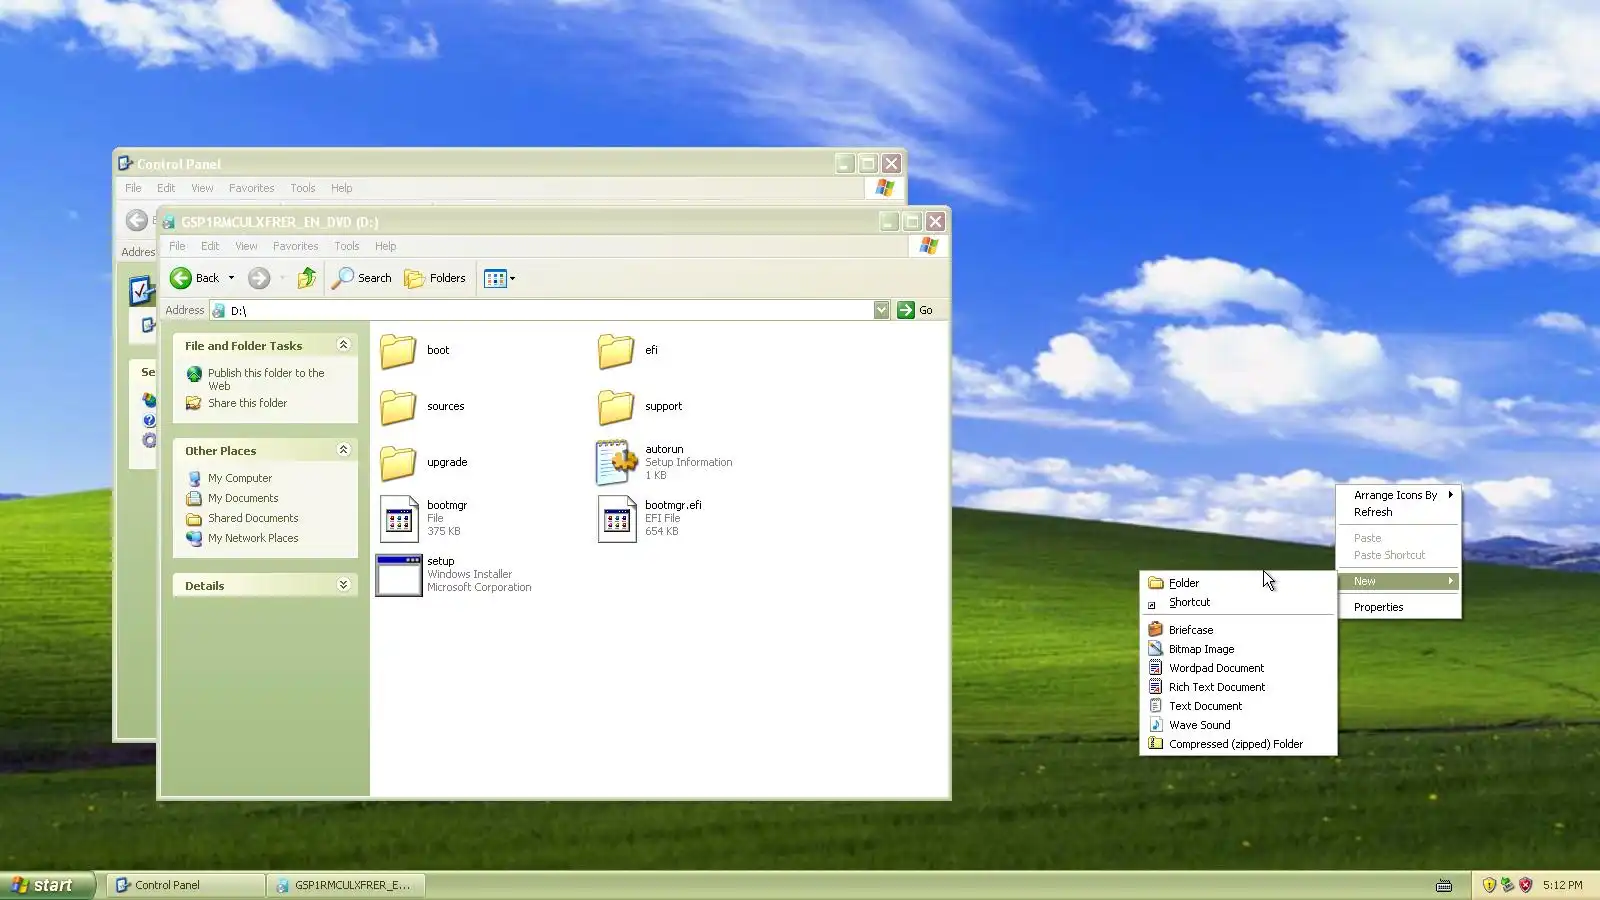Image resolution: width=1600 pixels, height=900 pixels.
Task: Select the autorun setup information icon
Action: tap(617, 462)
